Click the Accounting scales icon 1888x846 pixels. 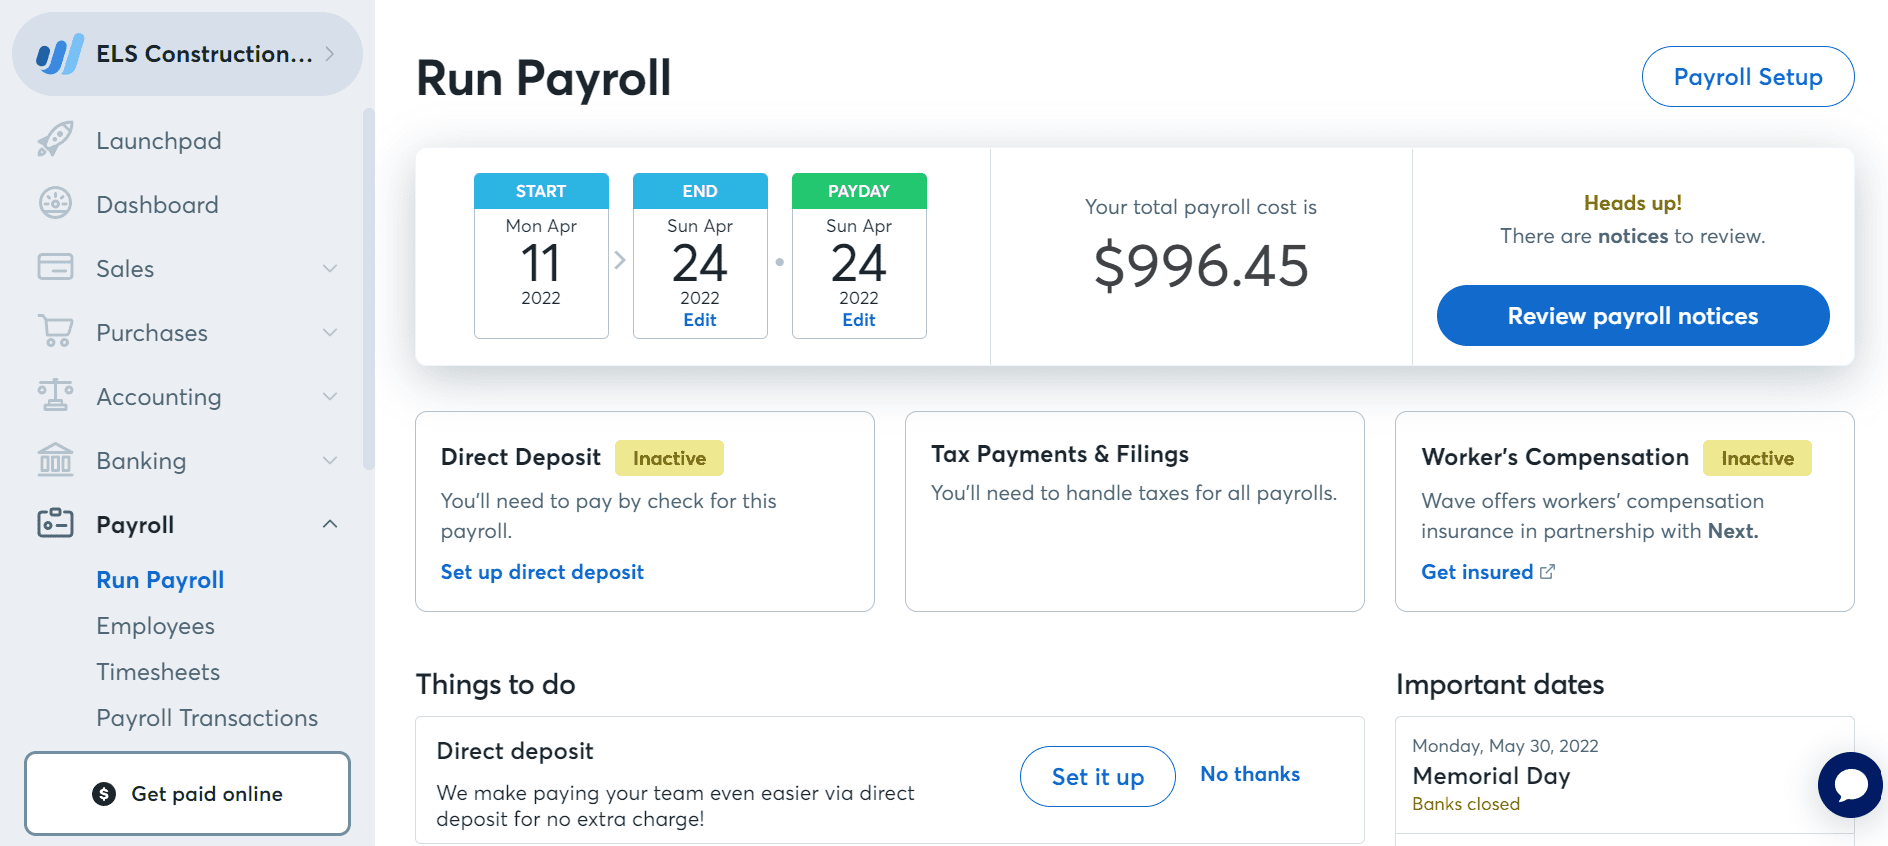click(x=55, y=396)
